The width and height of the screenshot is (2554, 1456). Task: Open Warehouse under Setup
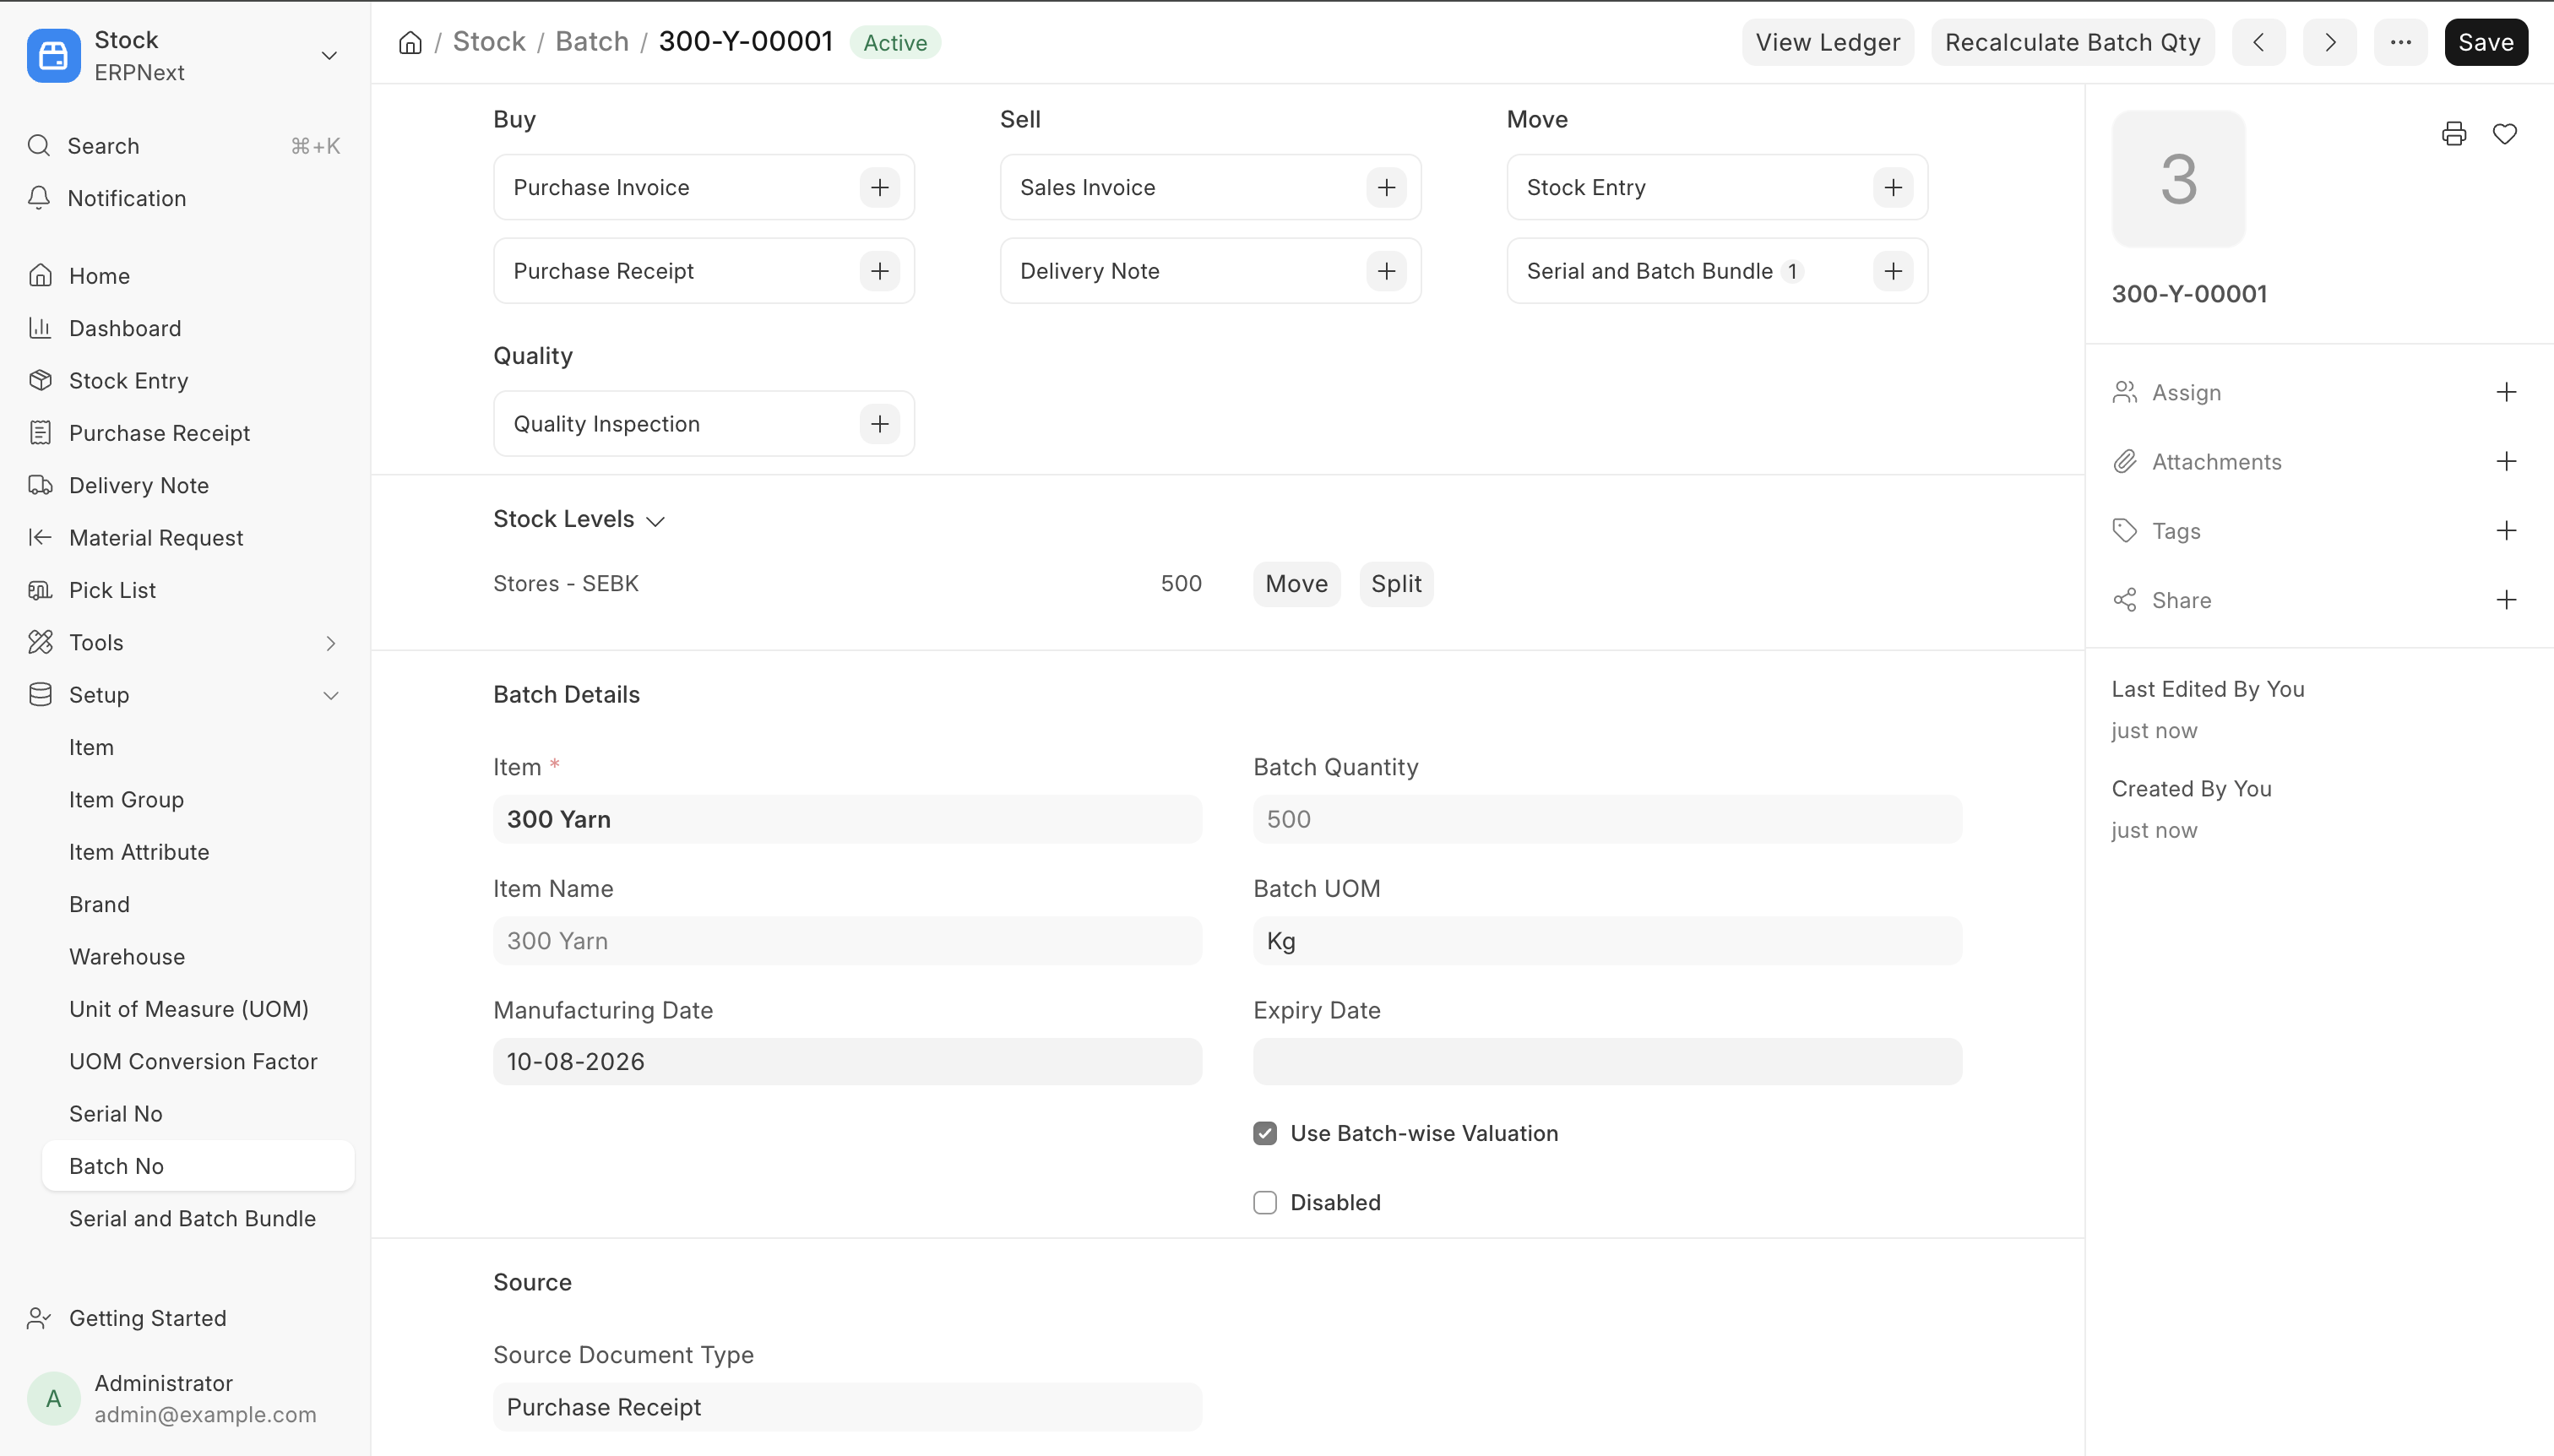pyautogui.click(x=198, y=957)
